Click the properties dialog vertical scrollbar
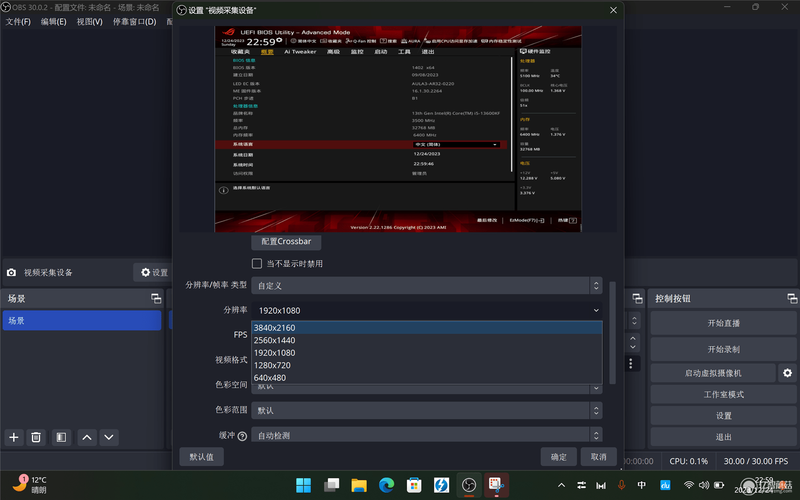 coord(612,333)
